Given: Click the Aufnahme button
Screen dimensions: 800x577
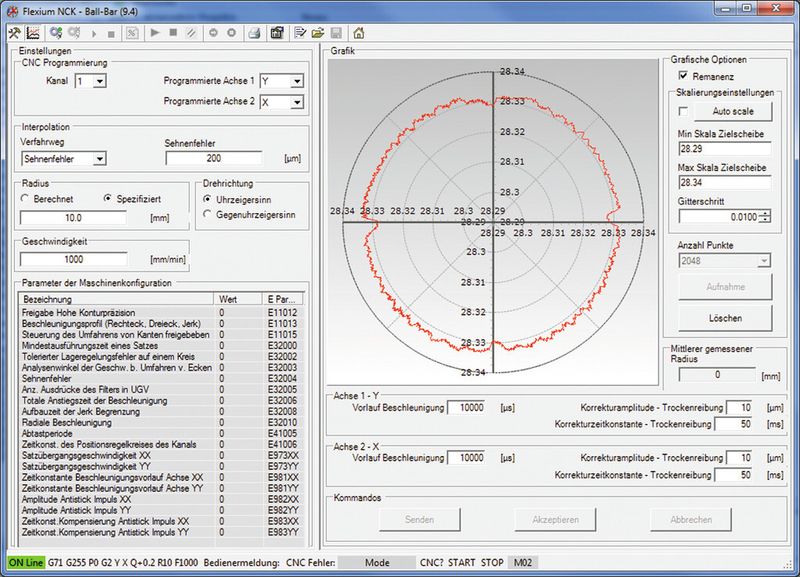Looking at the screenshot, I should click(x=725, y=287).
